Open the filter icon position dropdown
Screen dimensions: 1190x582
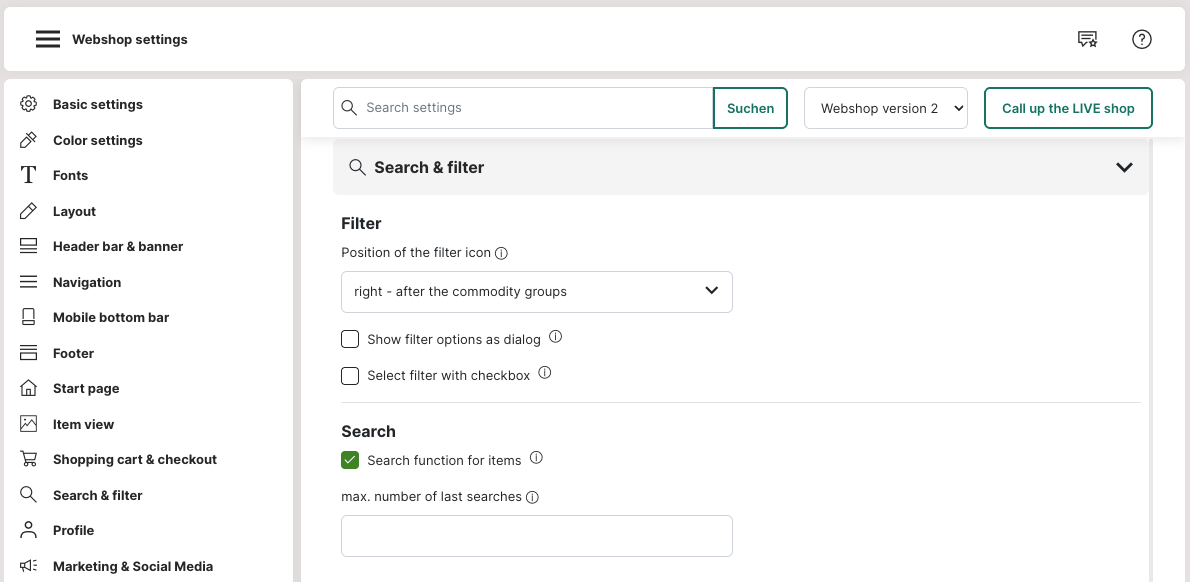536,291
